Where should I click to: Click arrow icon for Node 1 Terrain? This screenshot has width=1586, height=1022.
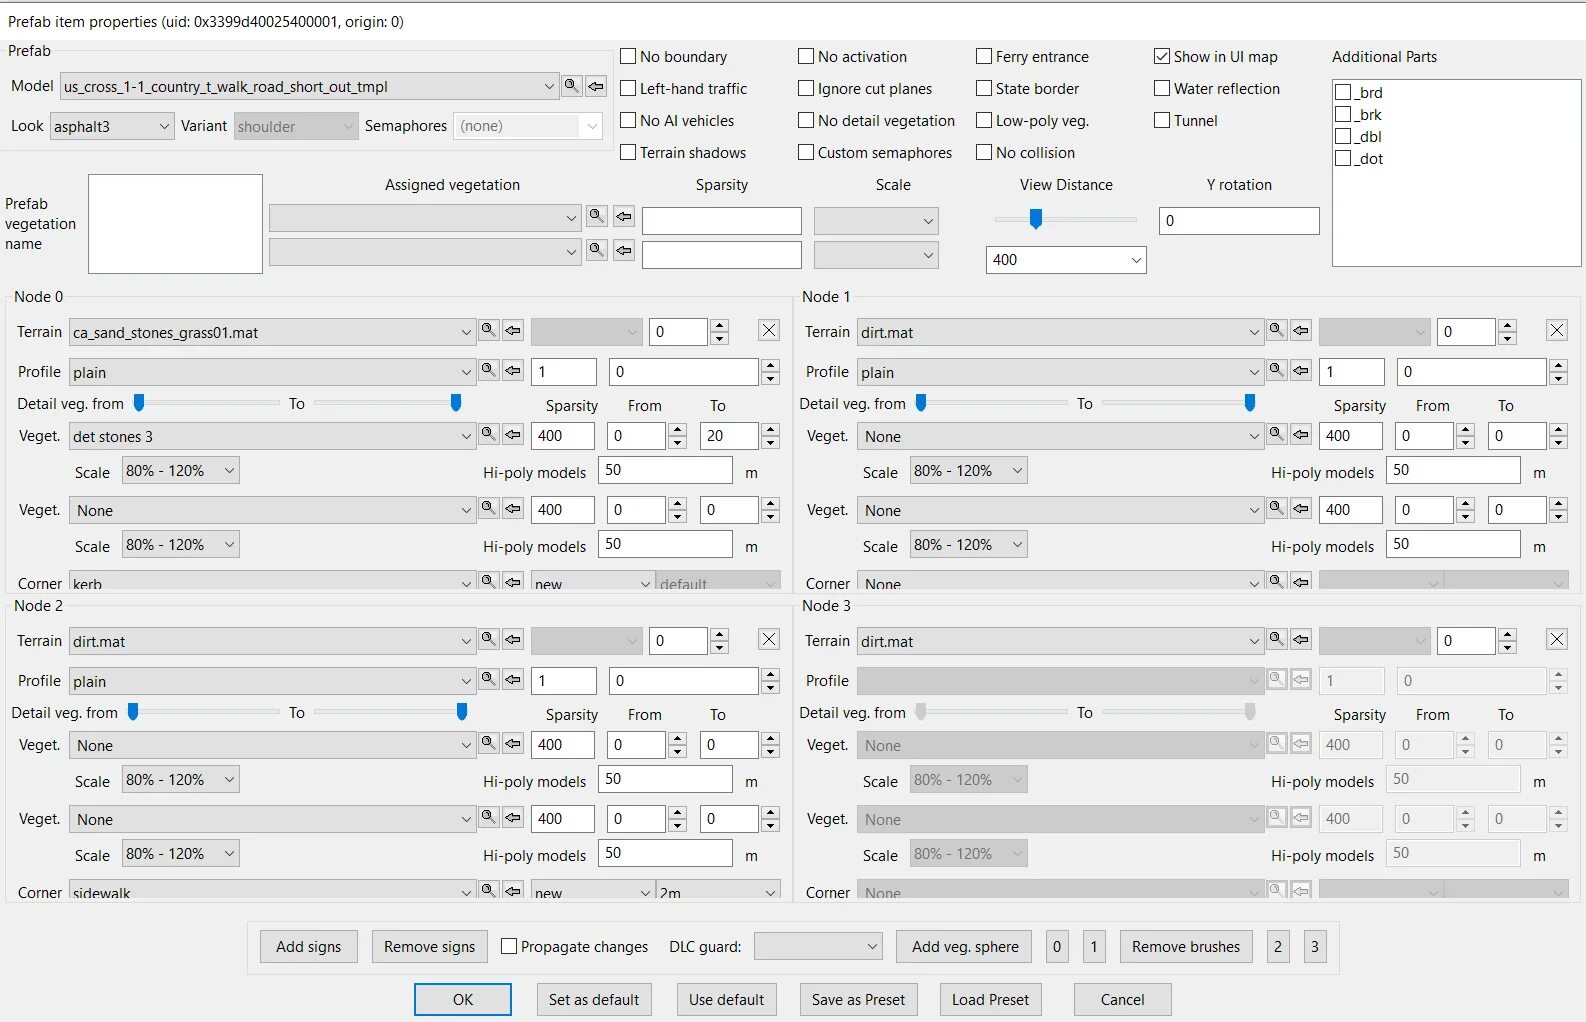(1301, 330)
